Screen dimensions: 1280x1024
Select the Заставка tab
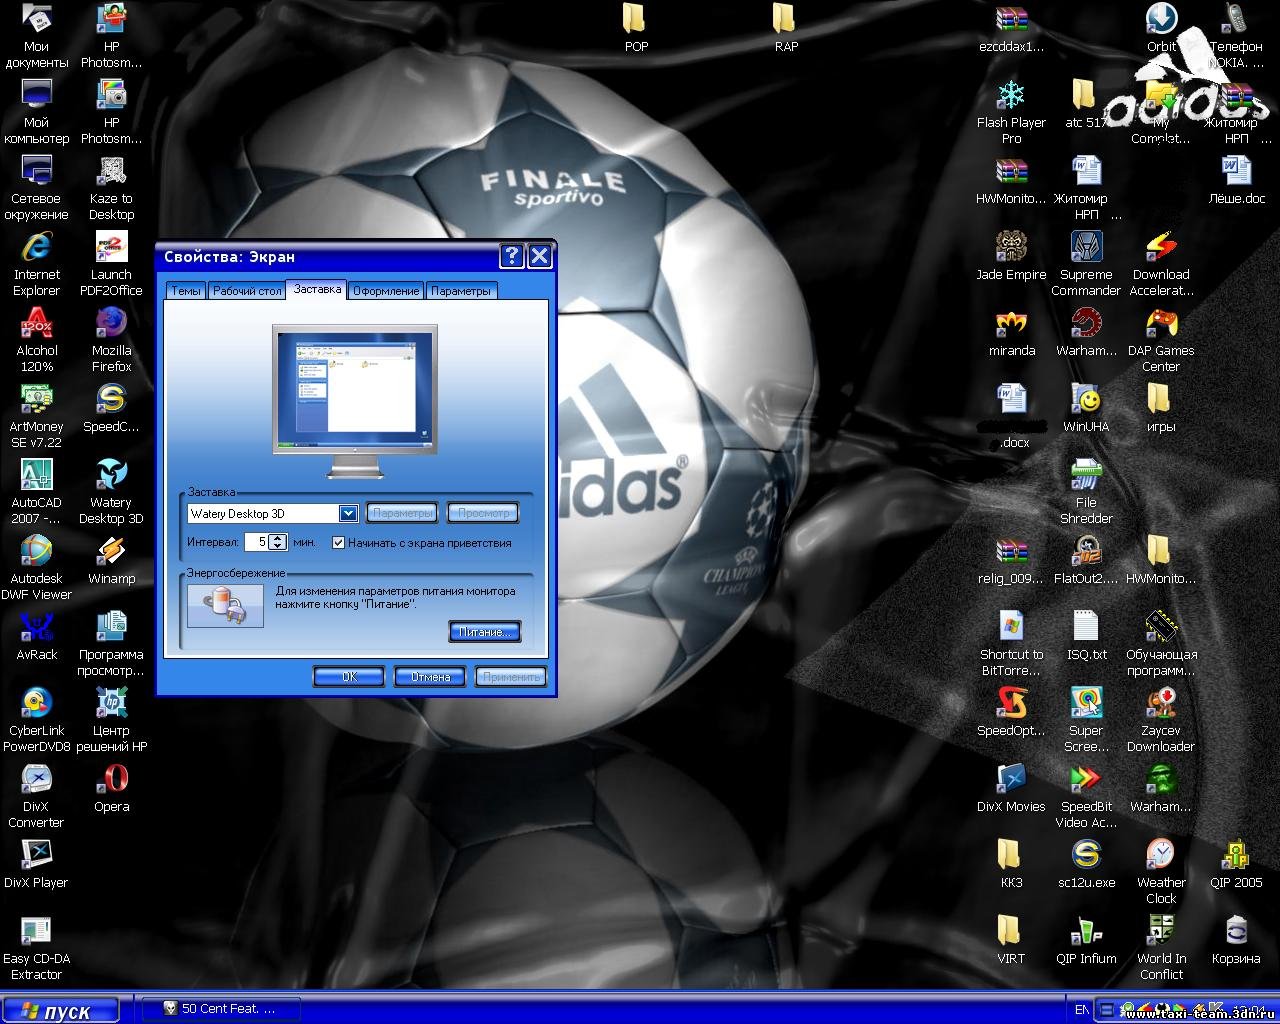pyautogui.click(x=317, y=289)
